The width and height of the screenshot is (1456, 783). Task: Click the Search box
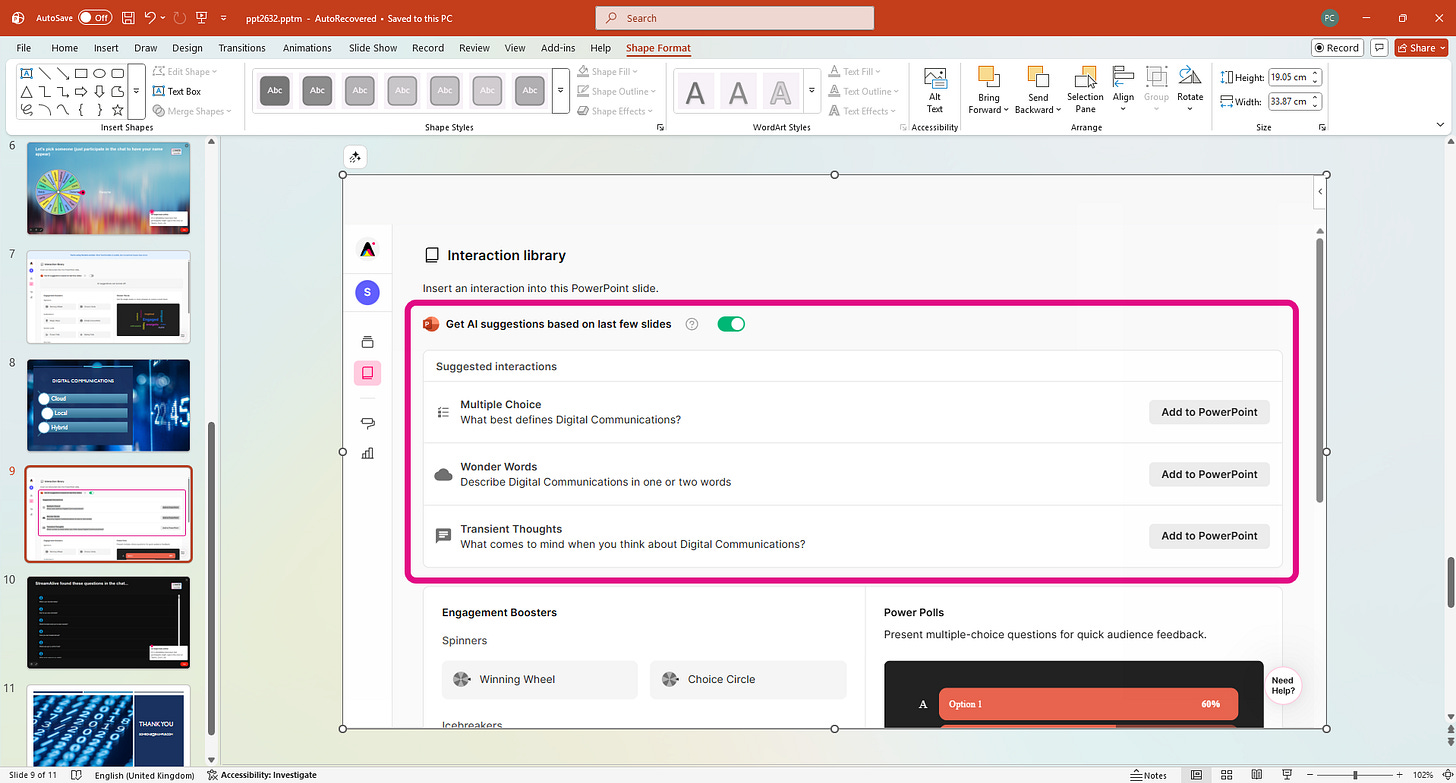735,18
